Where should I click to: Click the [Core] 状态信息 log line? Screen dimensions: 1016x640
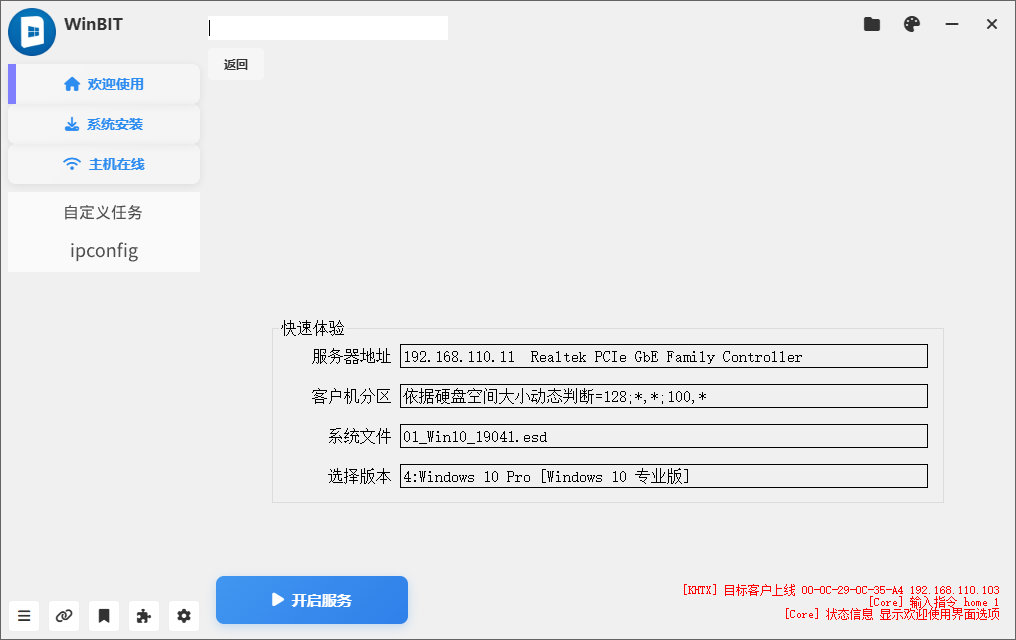click(892, 614)
